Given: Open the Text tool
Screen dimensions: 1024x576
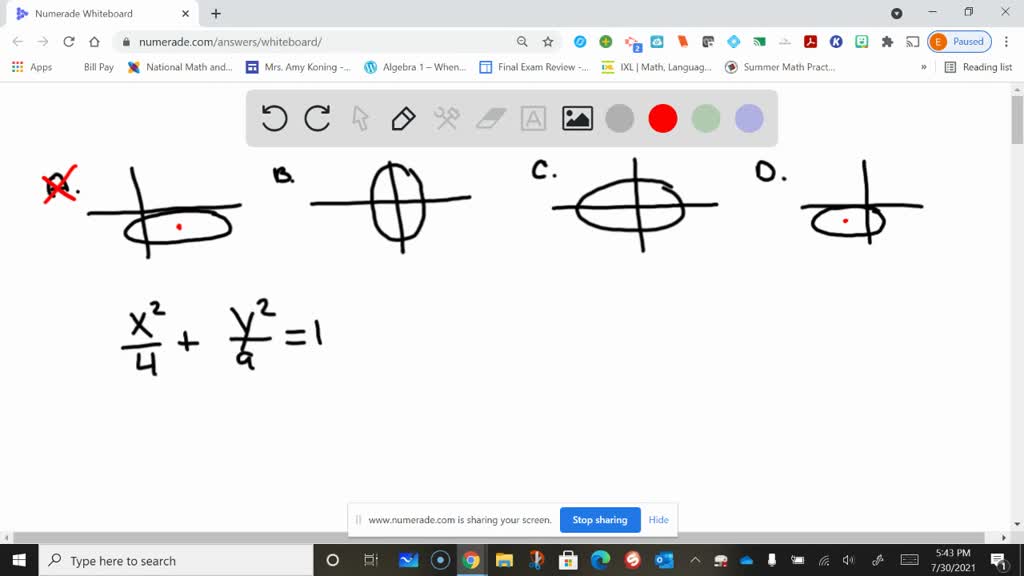Looking at the screenshot, I should click(x=532, y=118).
